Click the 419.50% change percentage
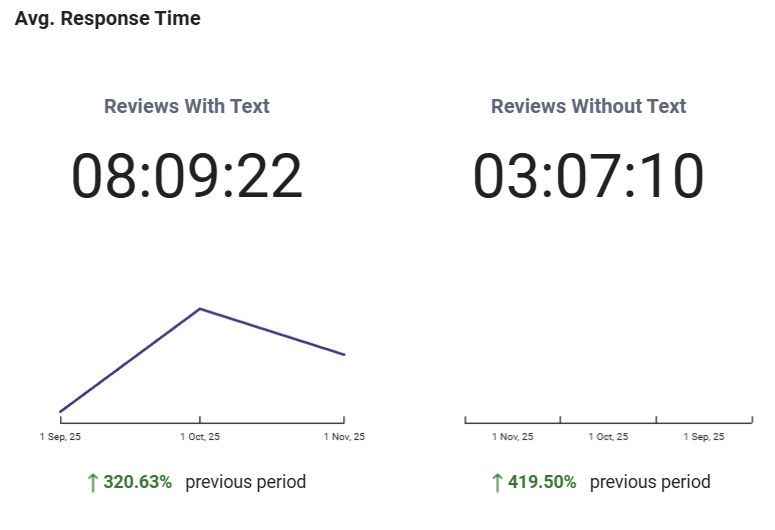This screenshot has height=530, width=775. click(x=543, y=482)
